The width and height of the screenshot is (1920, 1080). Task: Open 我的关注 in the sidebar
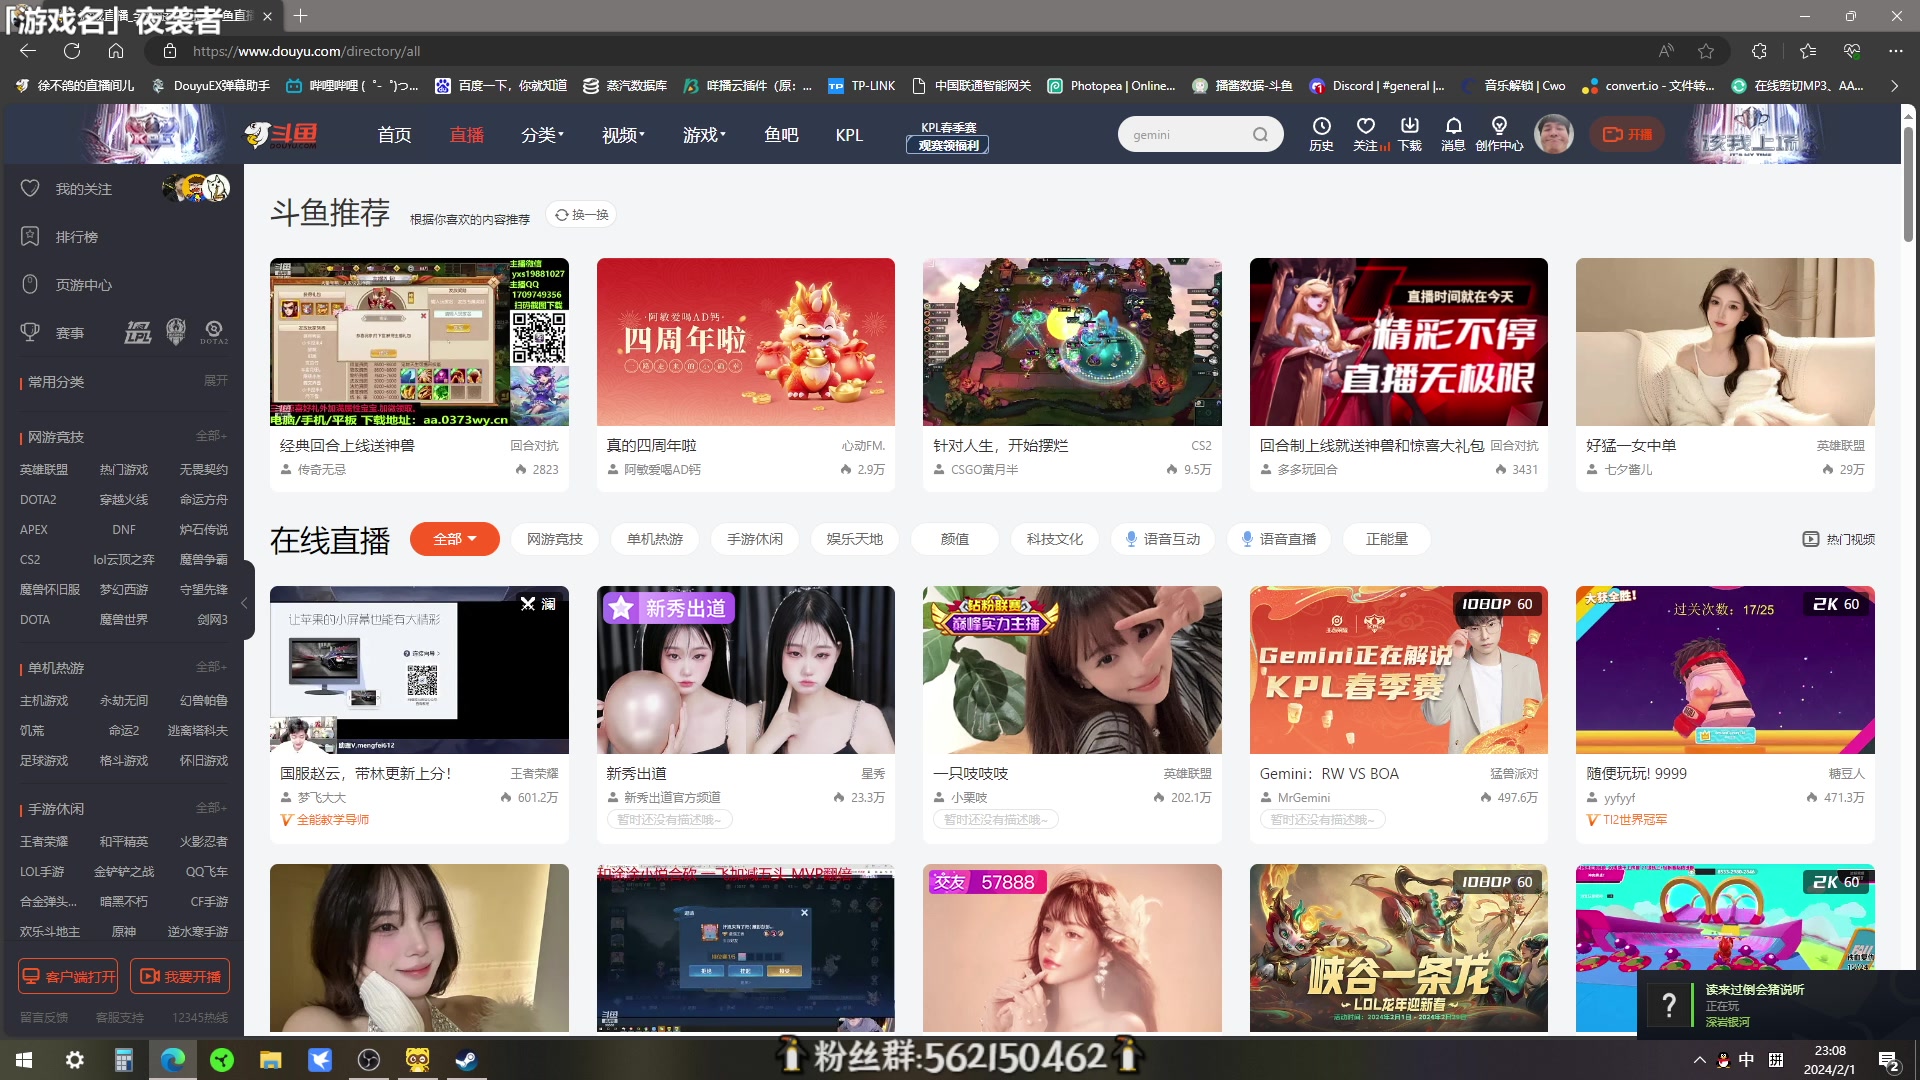(x=83, y=189)
